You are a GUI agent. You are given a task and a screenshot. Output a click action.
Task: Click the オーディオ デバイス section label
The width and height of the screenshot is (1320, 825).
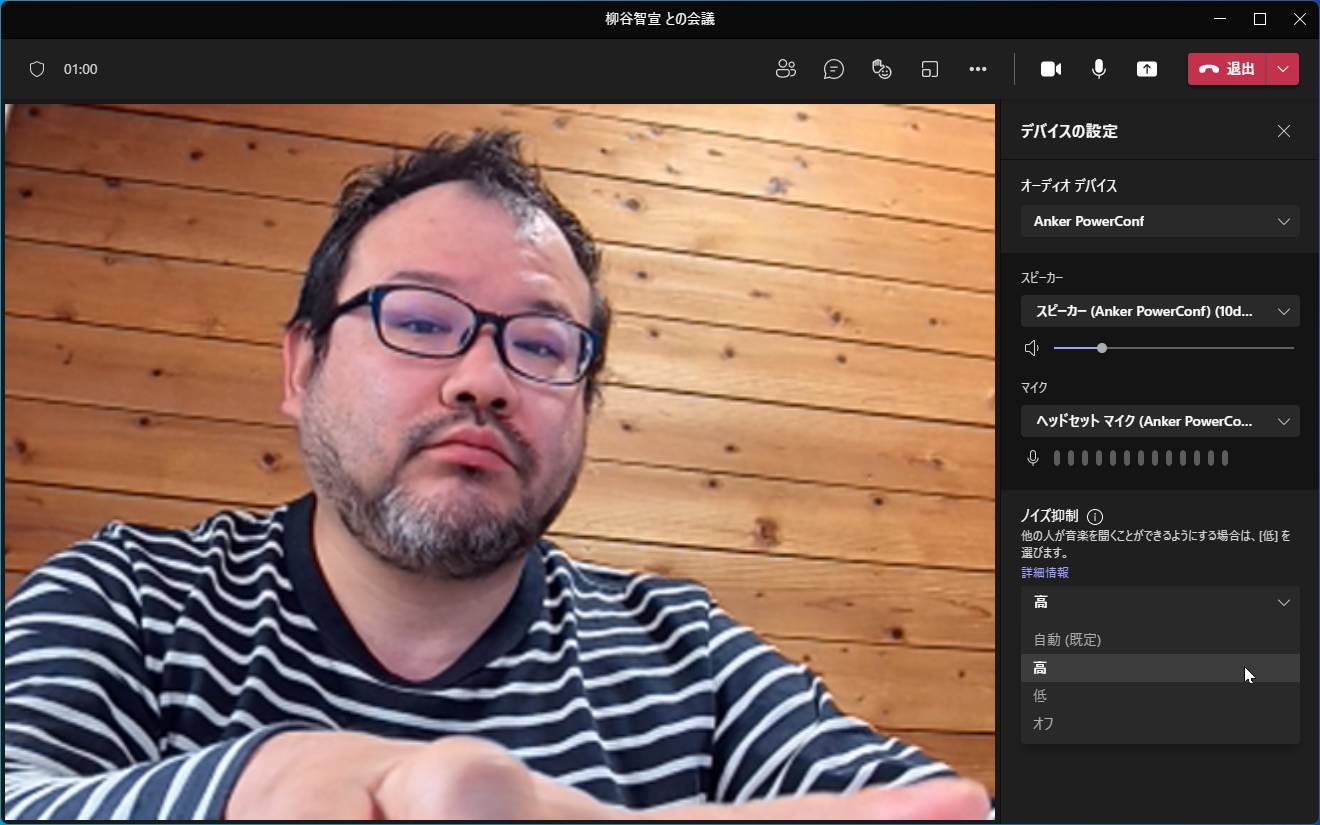[x=1069, y=186]
